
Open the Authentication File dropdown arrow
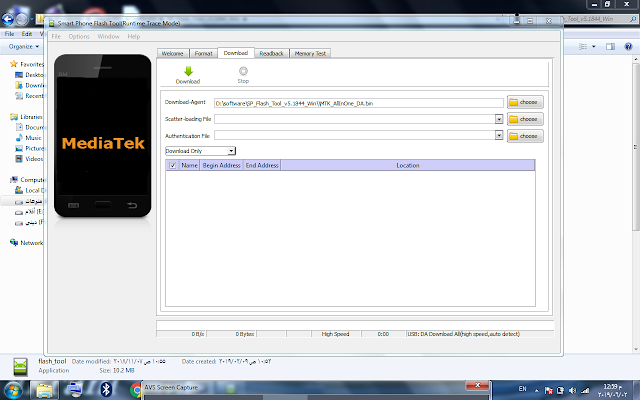coord(499,135)
